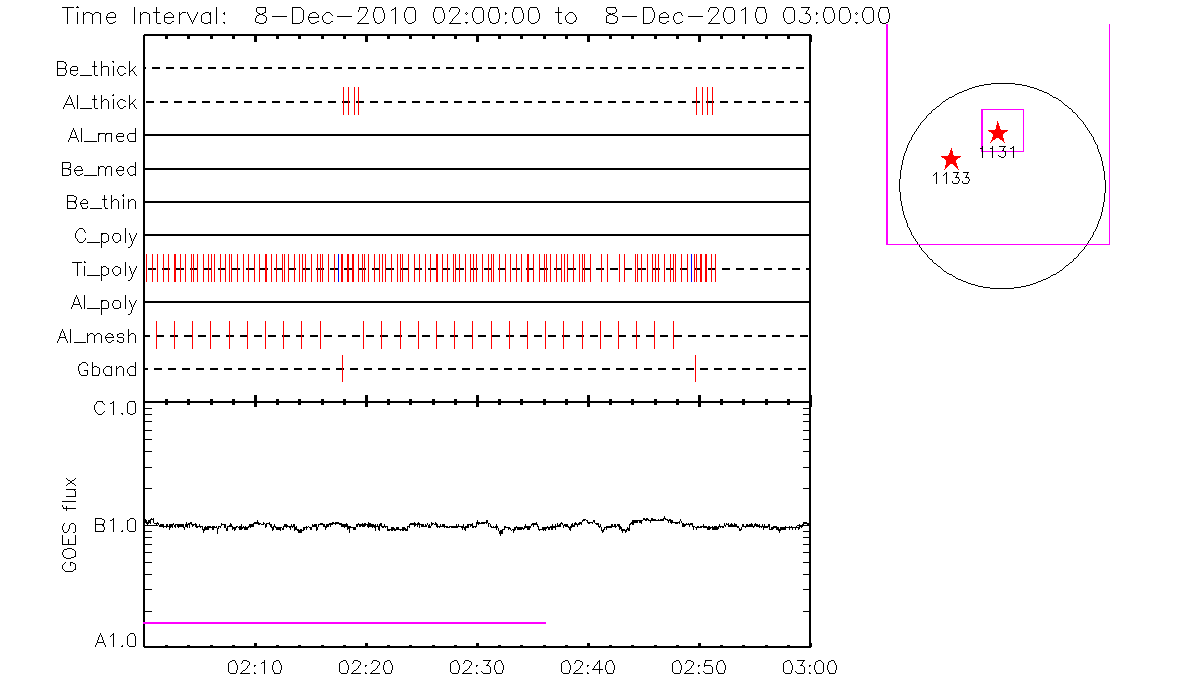The height and width of the screenshot is (700, 1200).
Task: Click the Al_poly filter label
Action: 103,304
